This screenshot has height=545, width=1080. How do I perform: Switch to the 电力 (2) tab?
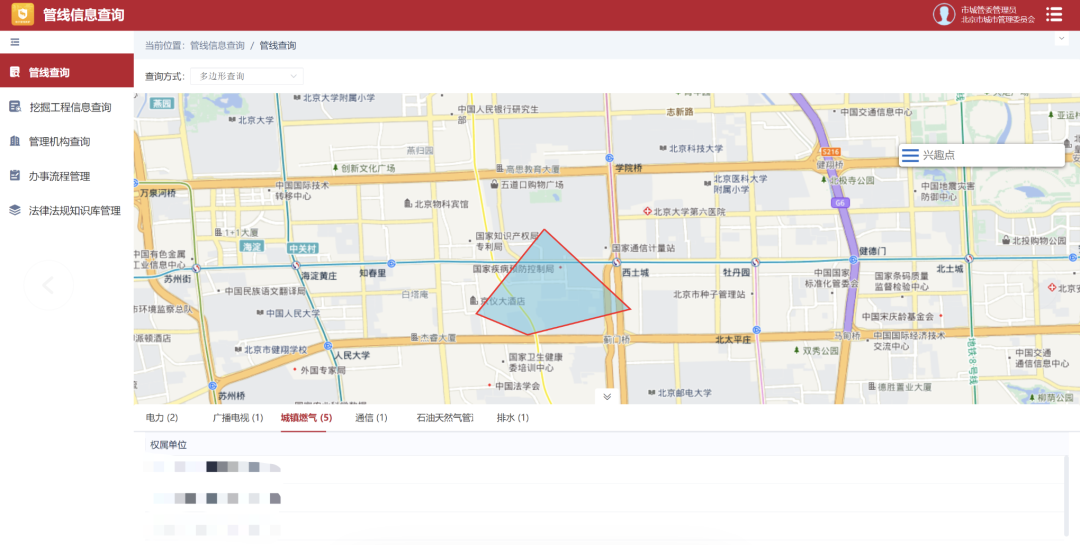pos(161,418)
